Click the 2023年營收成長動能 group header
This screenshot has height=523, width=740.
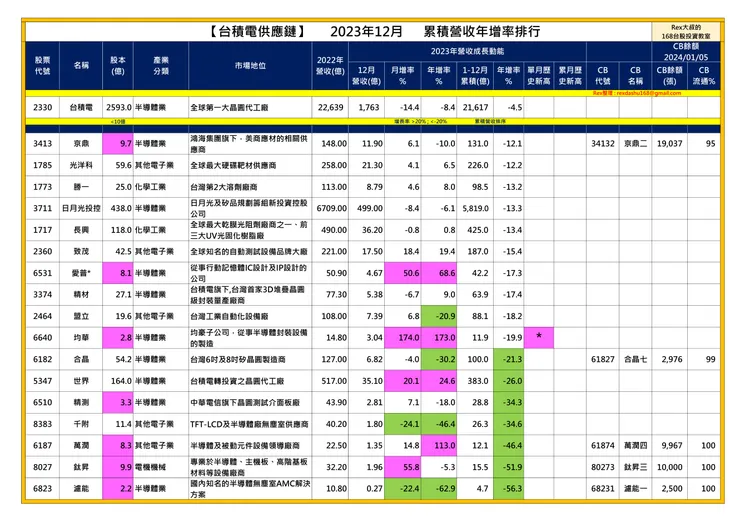467,51
